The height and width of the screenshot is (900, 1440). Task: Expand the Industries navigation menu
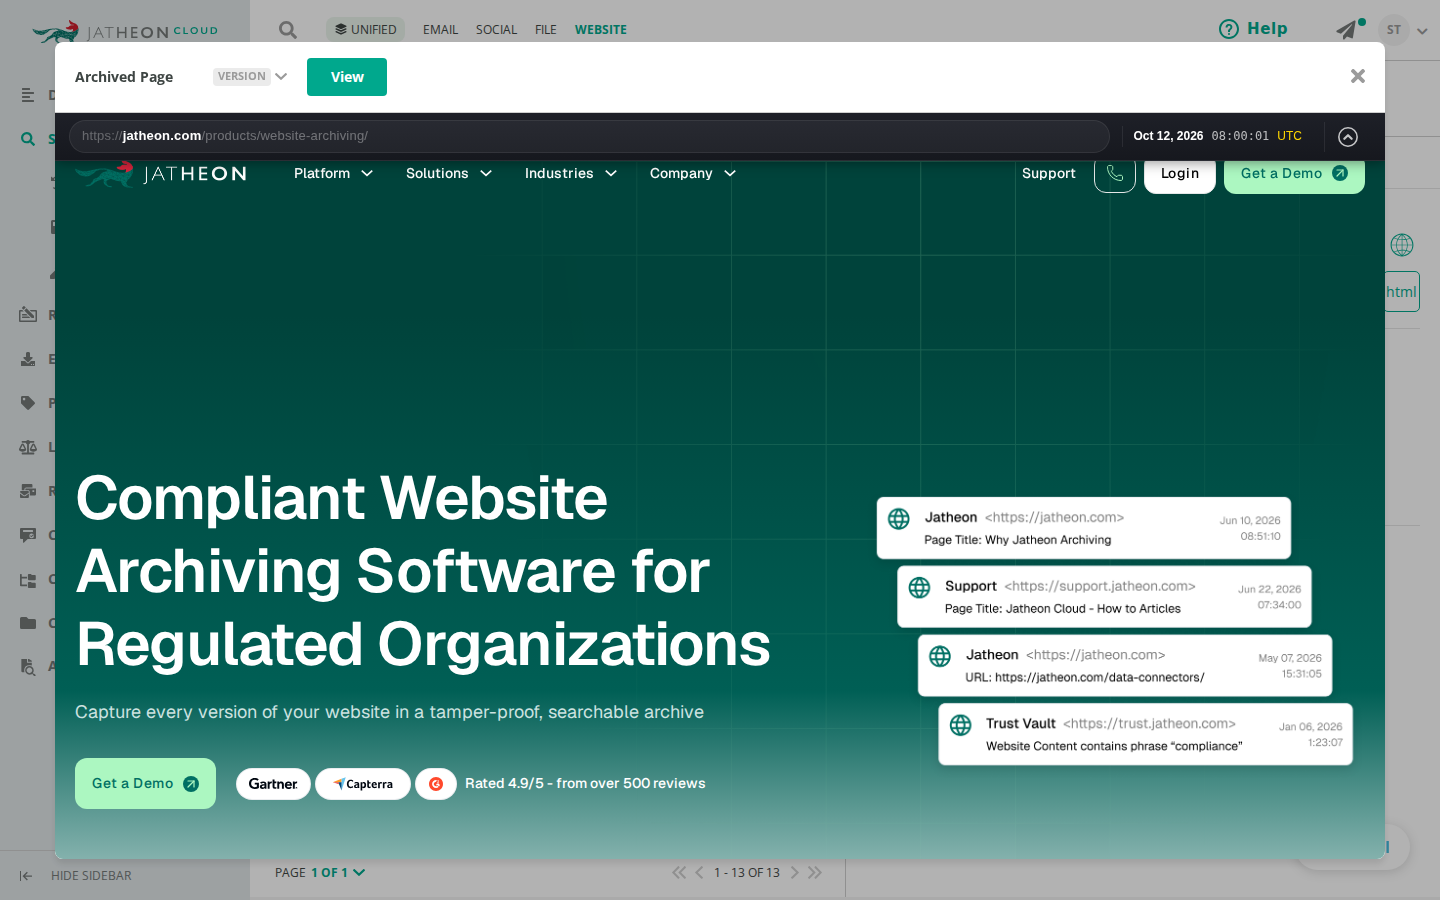pos(570,173)
